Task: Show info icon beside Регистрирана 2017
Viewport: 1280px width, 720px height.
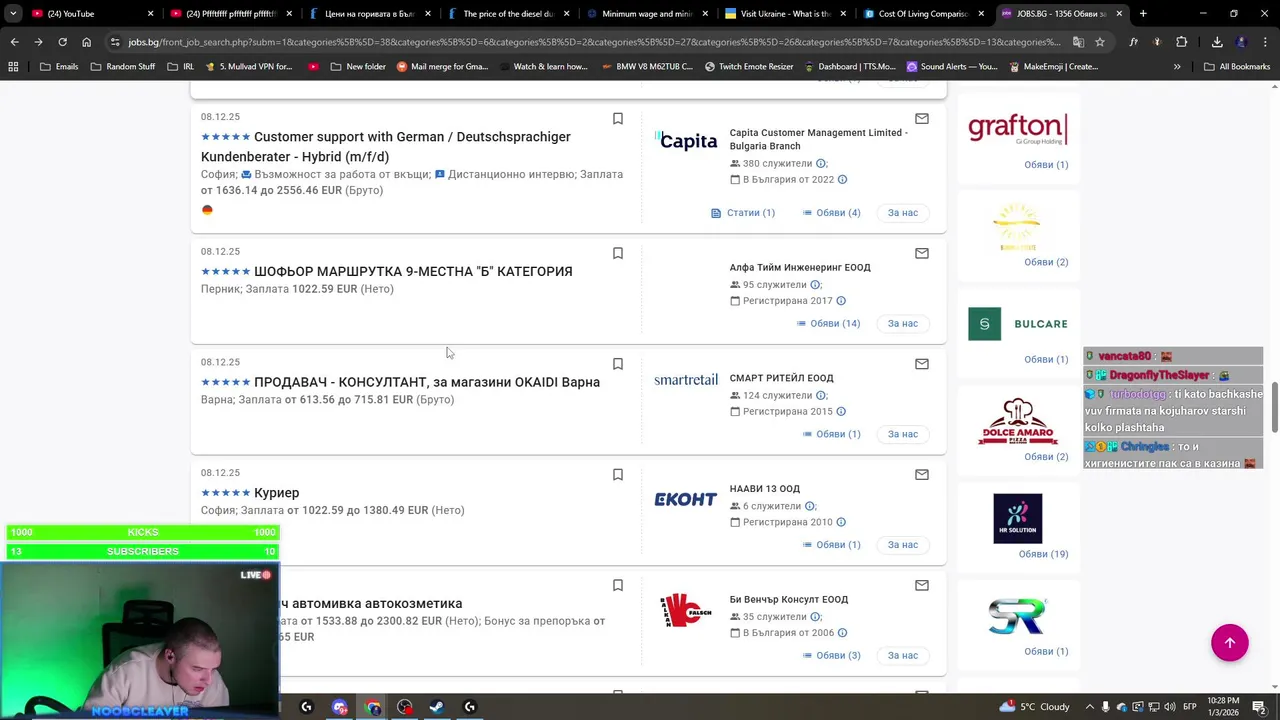Action: pos(841,301)
